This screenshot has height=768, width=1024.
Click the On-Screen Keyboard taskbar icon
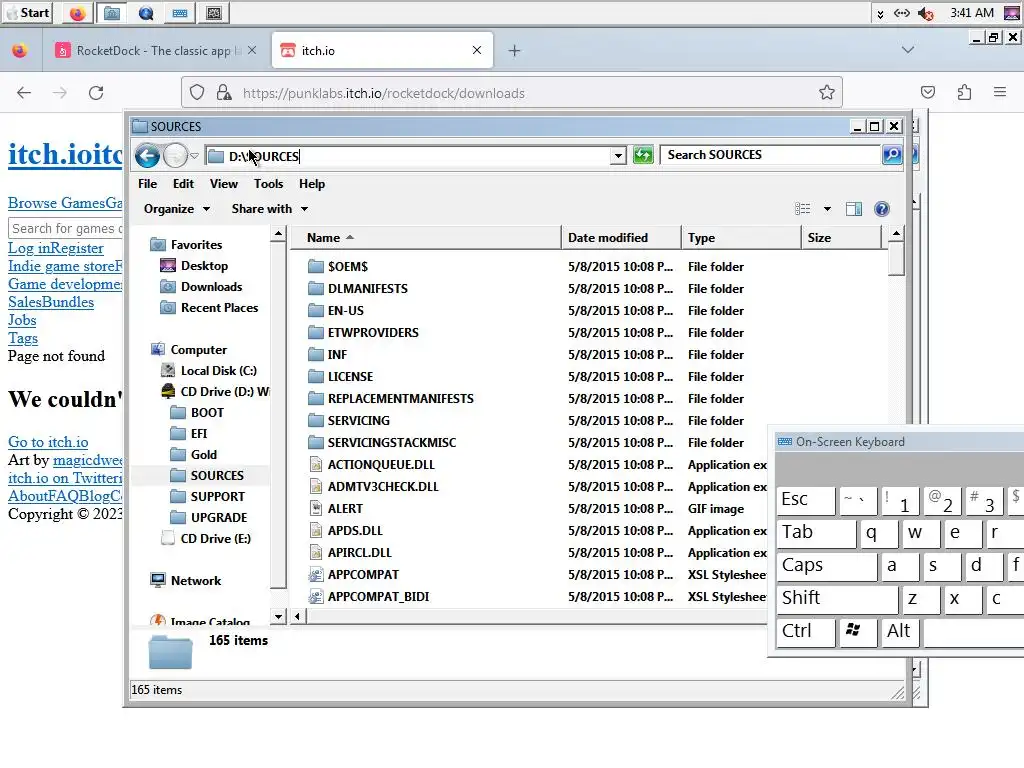(180, 13)
